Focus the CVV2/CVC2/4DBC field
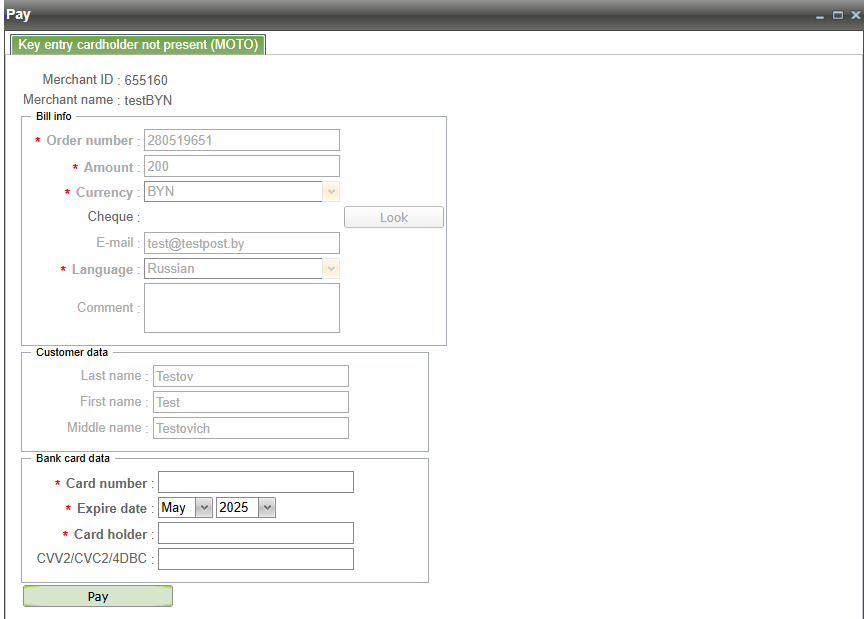Image resolution: width=864 pixels, height=619 pixels. [x=256, y=559]
